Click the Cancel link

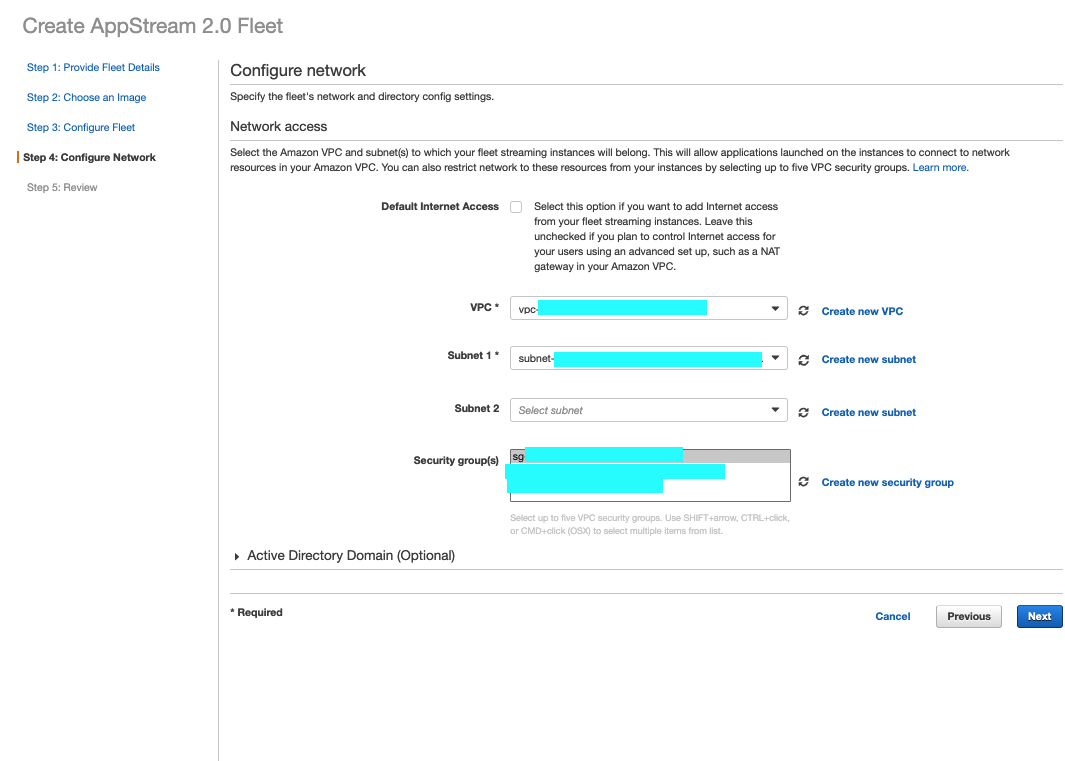[x=892, y=616]
